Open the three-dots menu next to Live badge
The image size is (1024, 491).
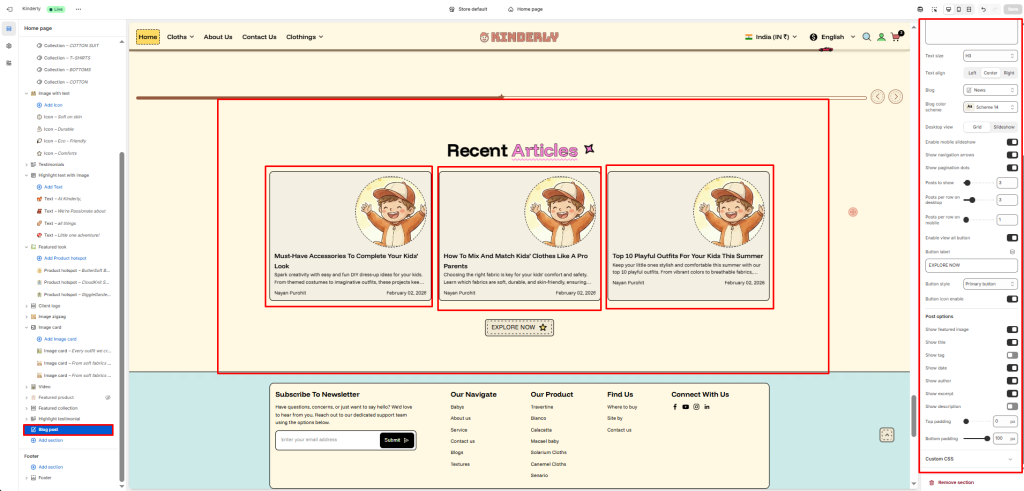click(x=78, y=9)
